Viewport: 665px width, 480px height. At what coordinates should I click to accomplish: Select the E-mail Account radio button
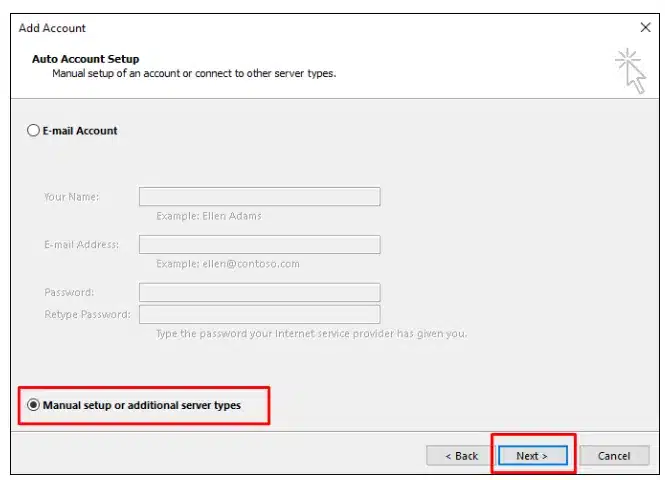[34, 130]
